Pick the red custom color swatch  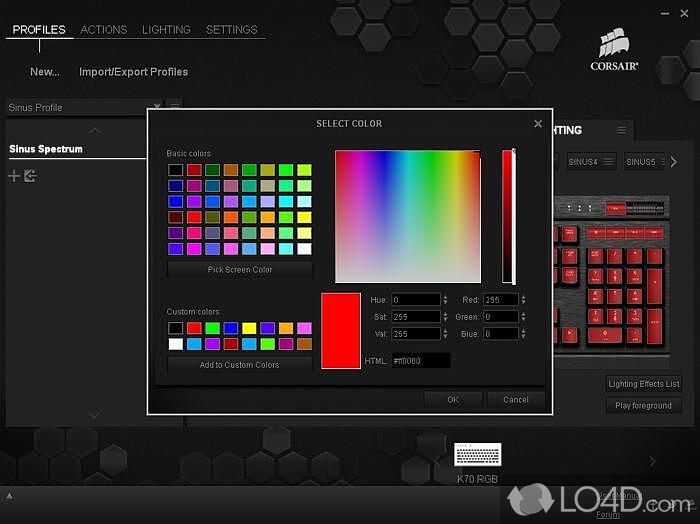click(x=194, y=328)
